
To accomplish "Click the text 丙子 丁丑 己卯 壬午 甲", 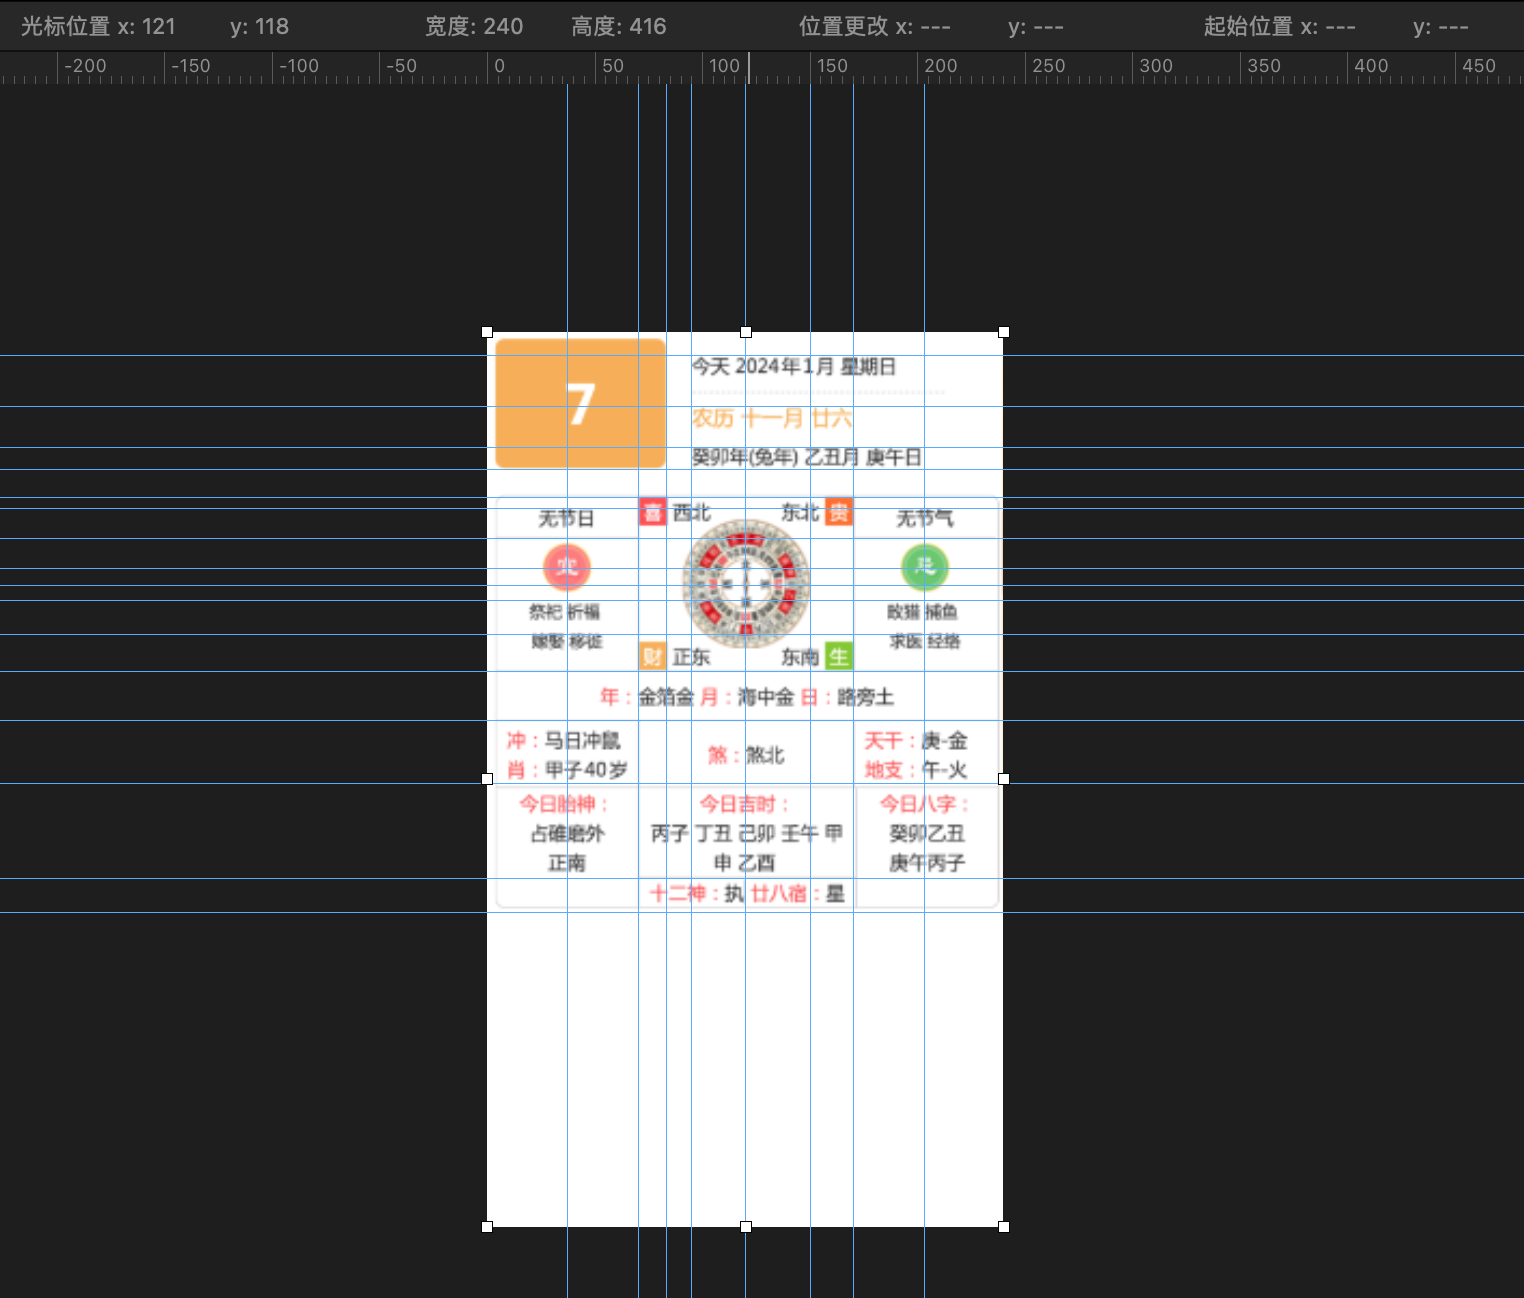I will [x=747, y=833].
